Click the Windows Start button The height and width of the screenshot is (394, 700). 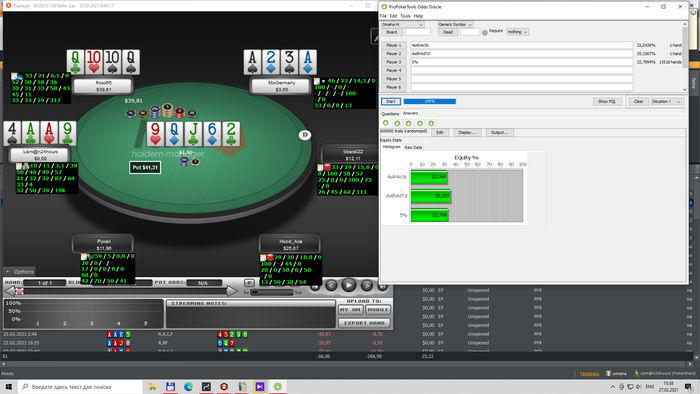[x=8, y=386]
